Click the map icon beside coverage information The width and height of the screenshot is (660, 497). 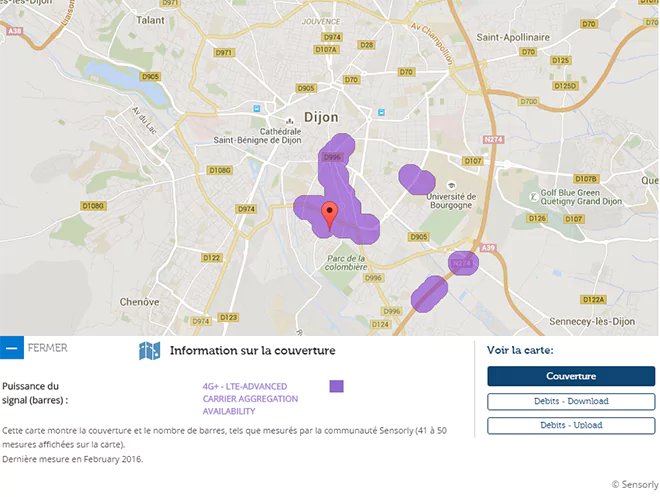(149, 351)
